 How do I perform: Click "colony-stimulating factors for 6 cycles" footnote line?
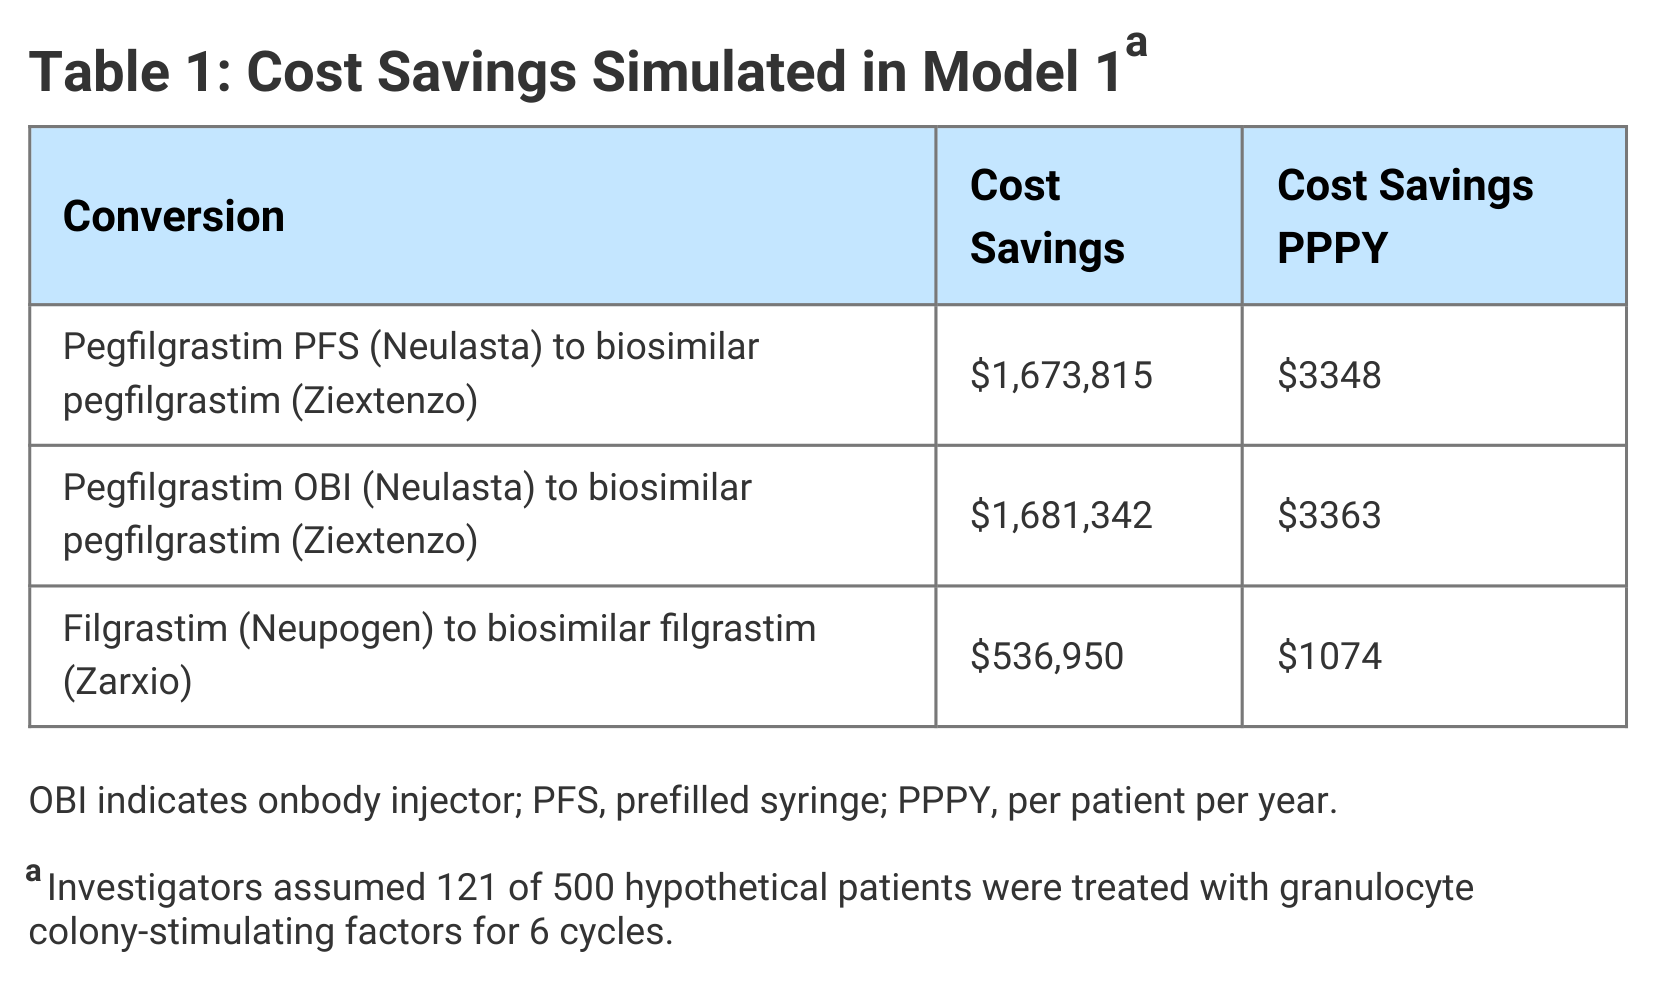350,931
